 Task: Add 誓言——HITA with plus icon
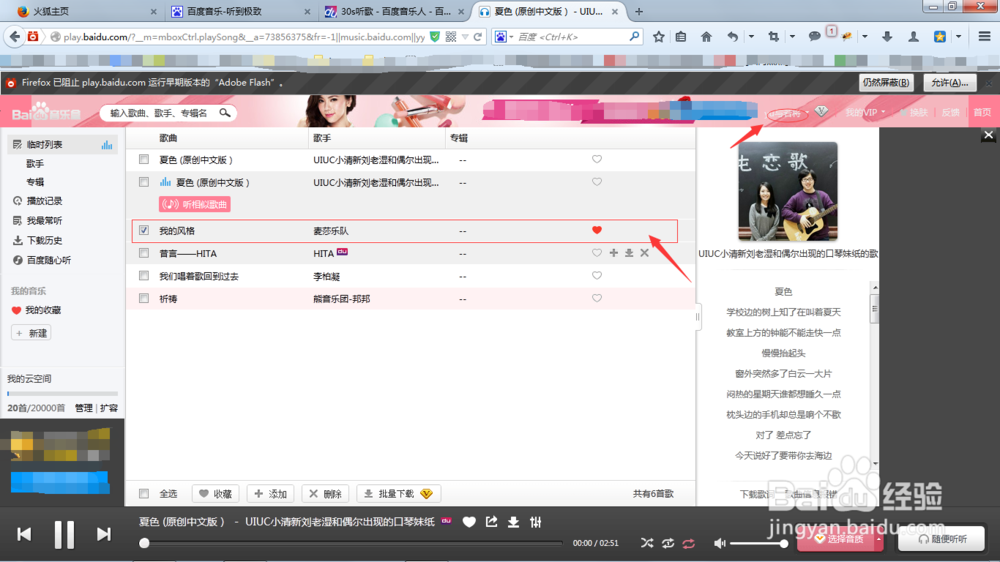(x=614, y=253)
